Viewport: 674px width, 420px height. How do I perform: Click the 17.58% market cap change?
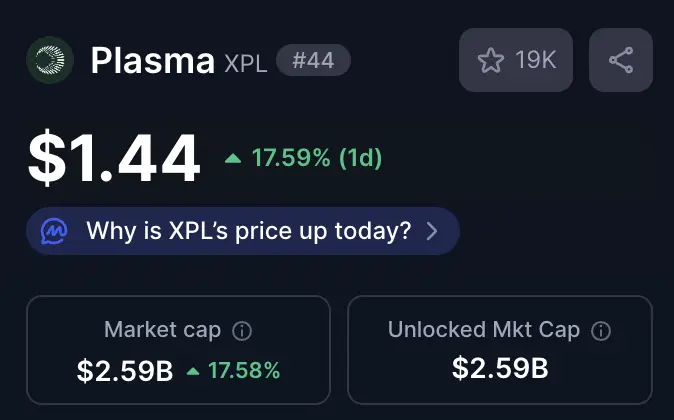(244, 371)
